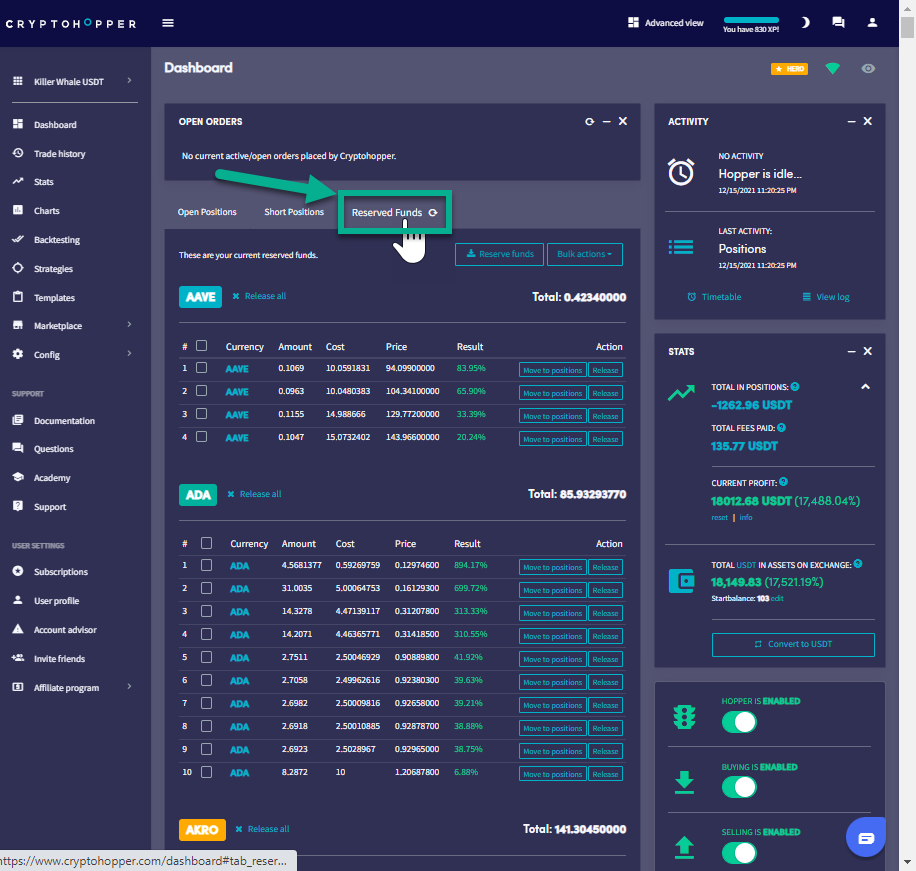Open the Bulk actions dropdown
The width and height of the screenshot is (916, 871).
point(585,254)
